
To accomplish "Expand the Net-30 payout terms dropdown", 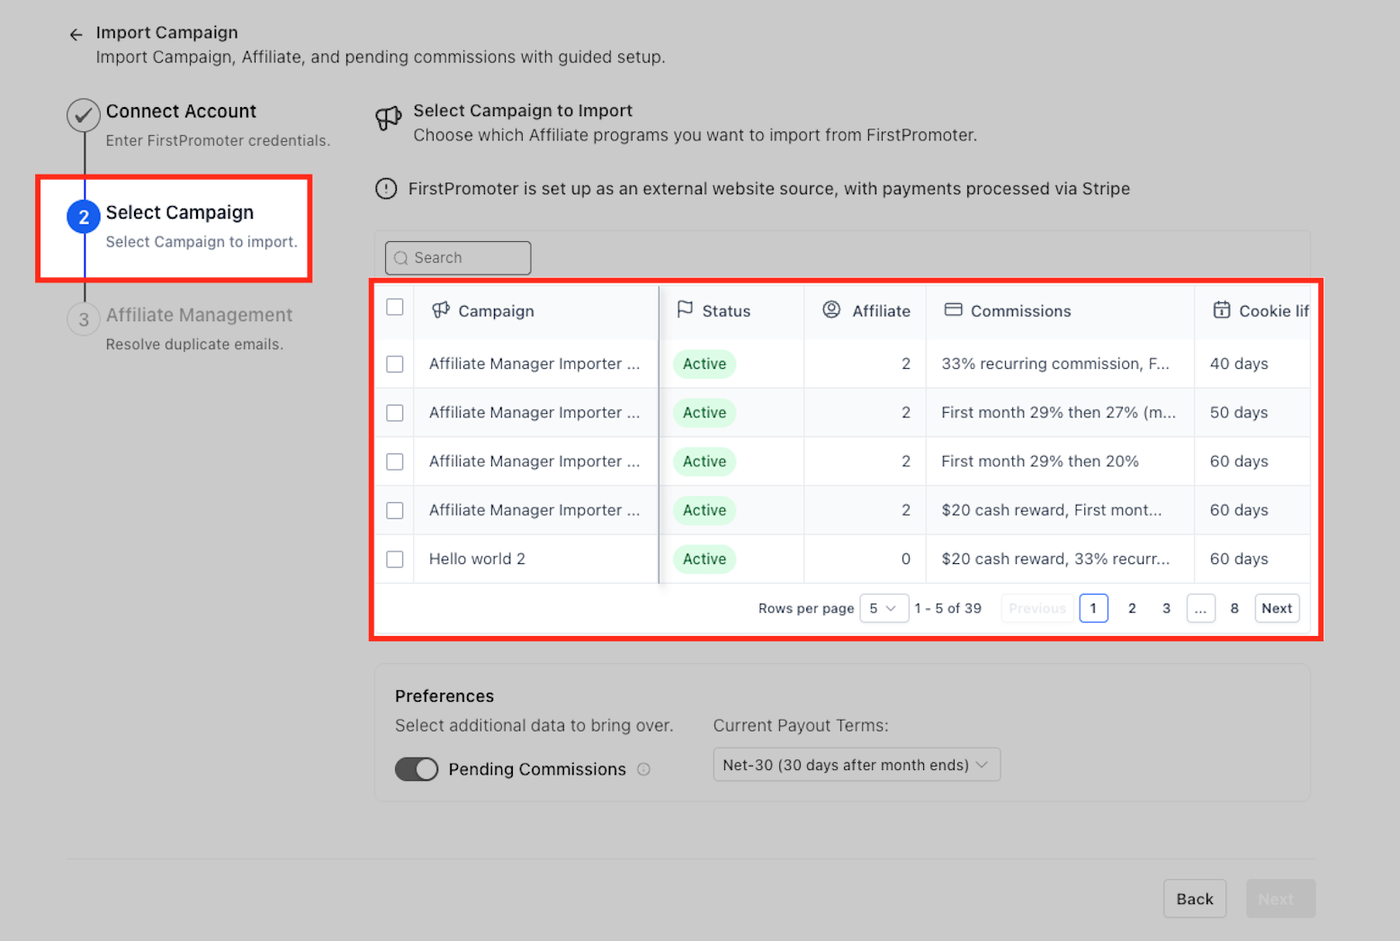I will (856, 765).
